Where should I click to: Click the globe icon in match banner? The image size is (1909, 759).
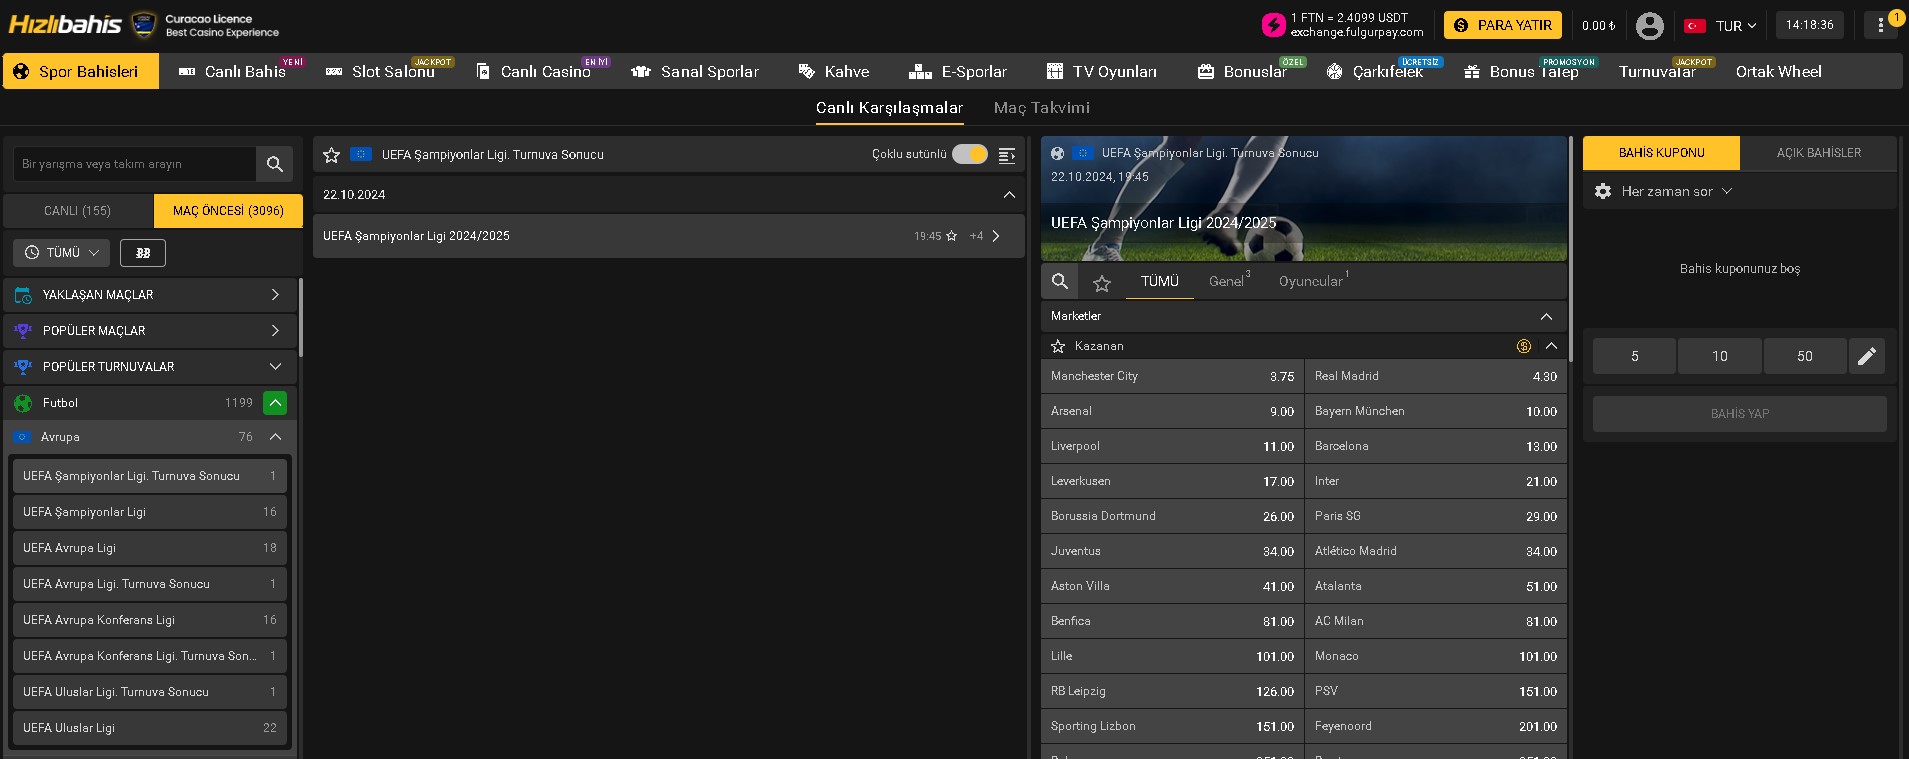click(1057, 153)
